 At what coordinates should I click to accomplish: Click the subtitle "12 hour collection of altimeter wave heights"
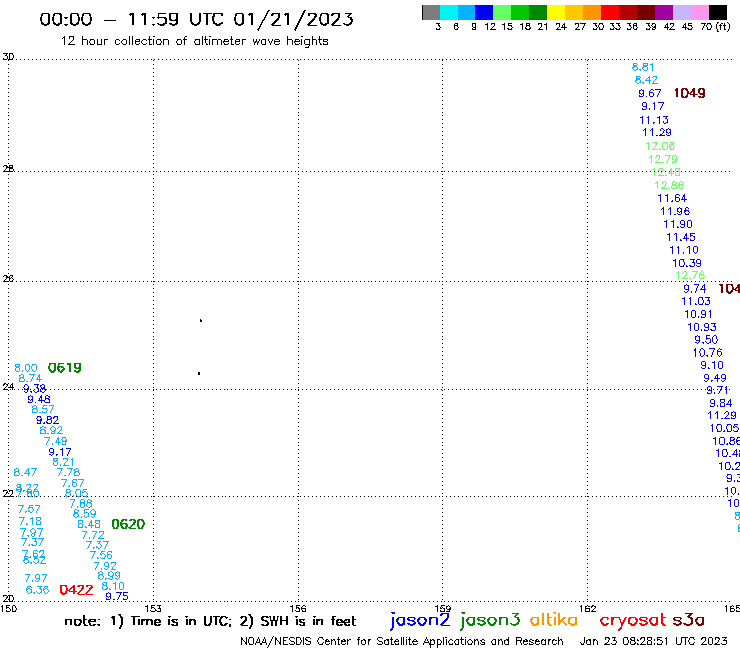click(194, 41)
